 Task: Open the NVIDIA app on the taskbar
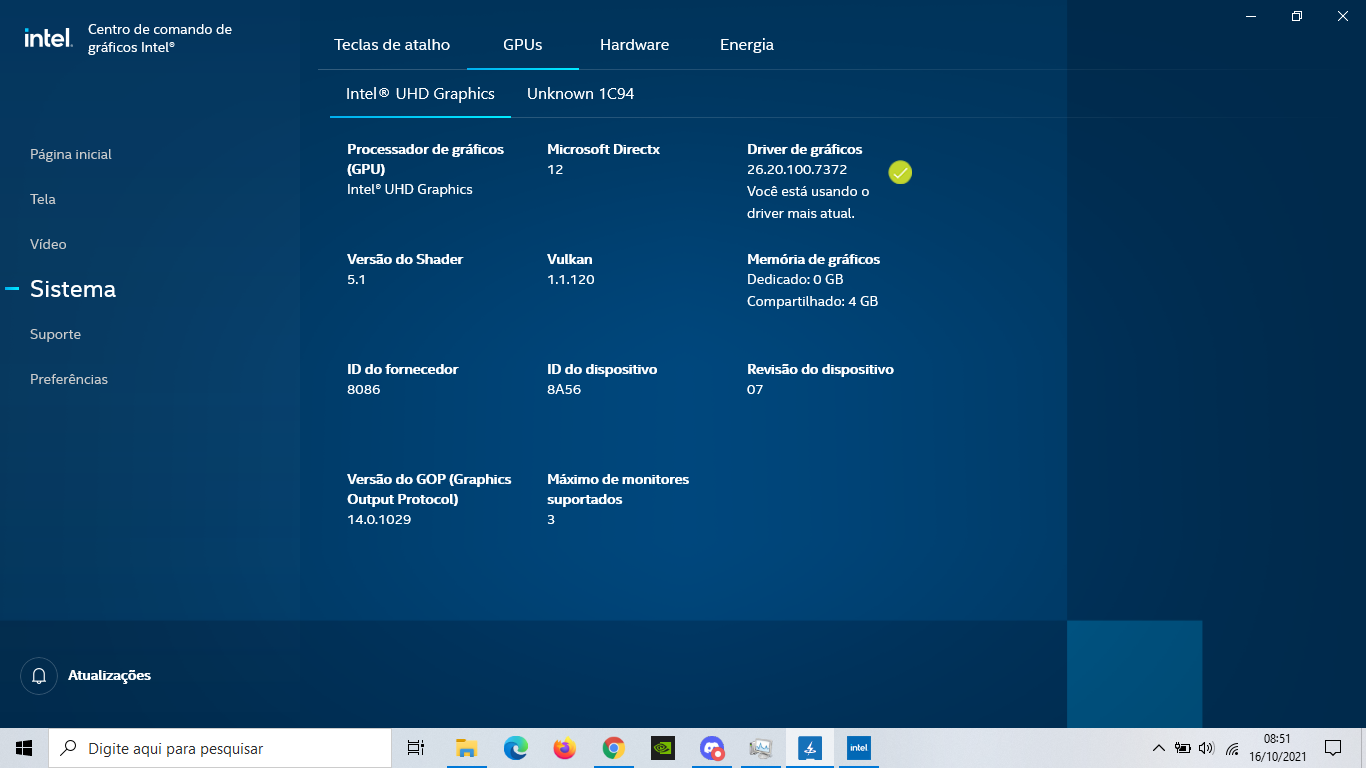pyautogui.click(x=662, y=748)
